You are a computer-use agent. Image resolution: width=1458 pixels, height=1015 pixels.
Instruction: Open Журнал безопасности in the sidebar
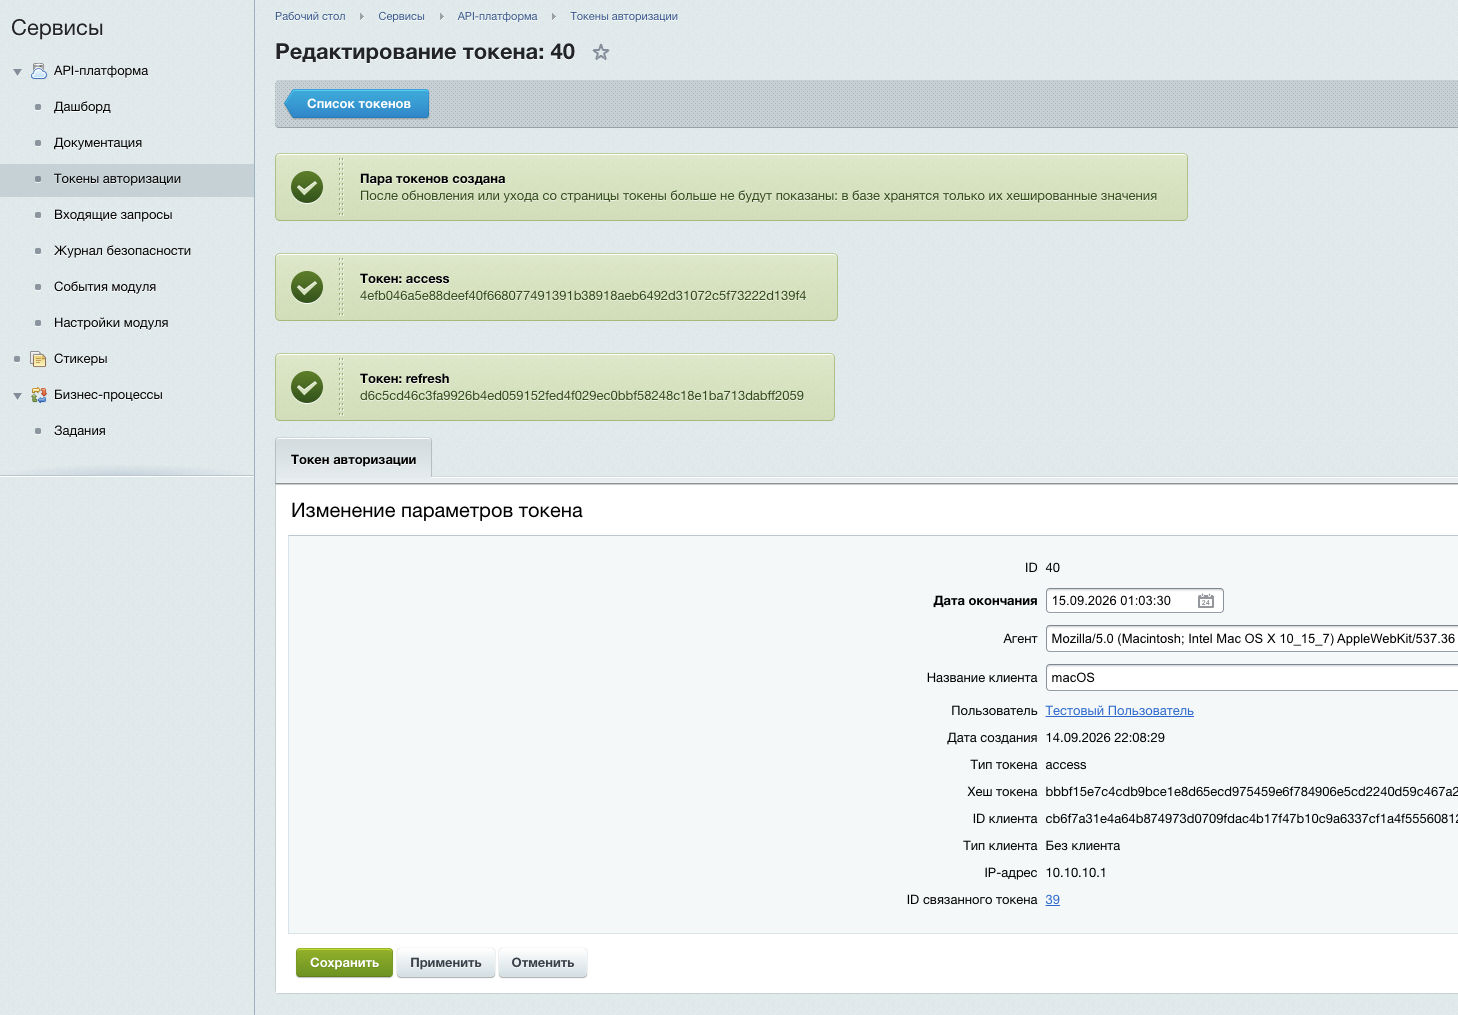[122, 251]
